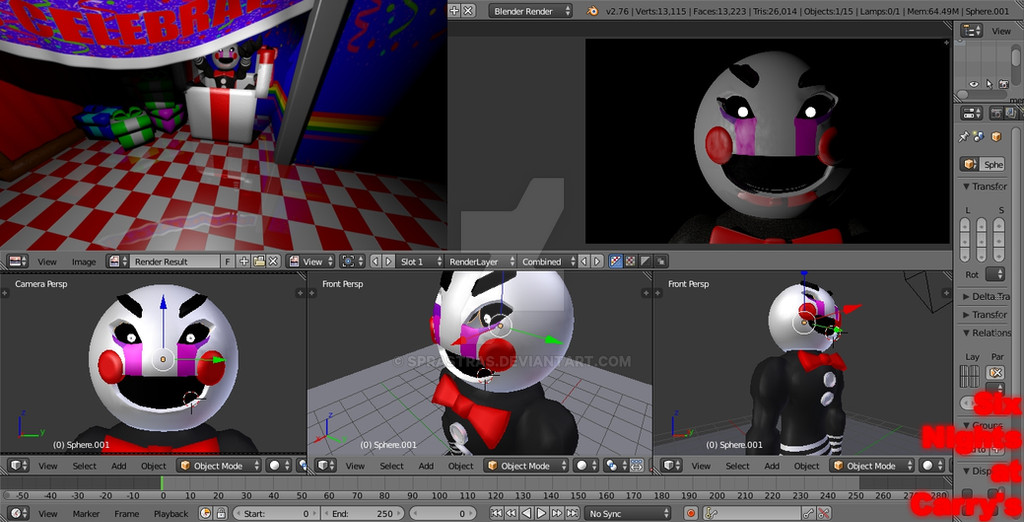Collapse the Relations panel

(987, 333)
